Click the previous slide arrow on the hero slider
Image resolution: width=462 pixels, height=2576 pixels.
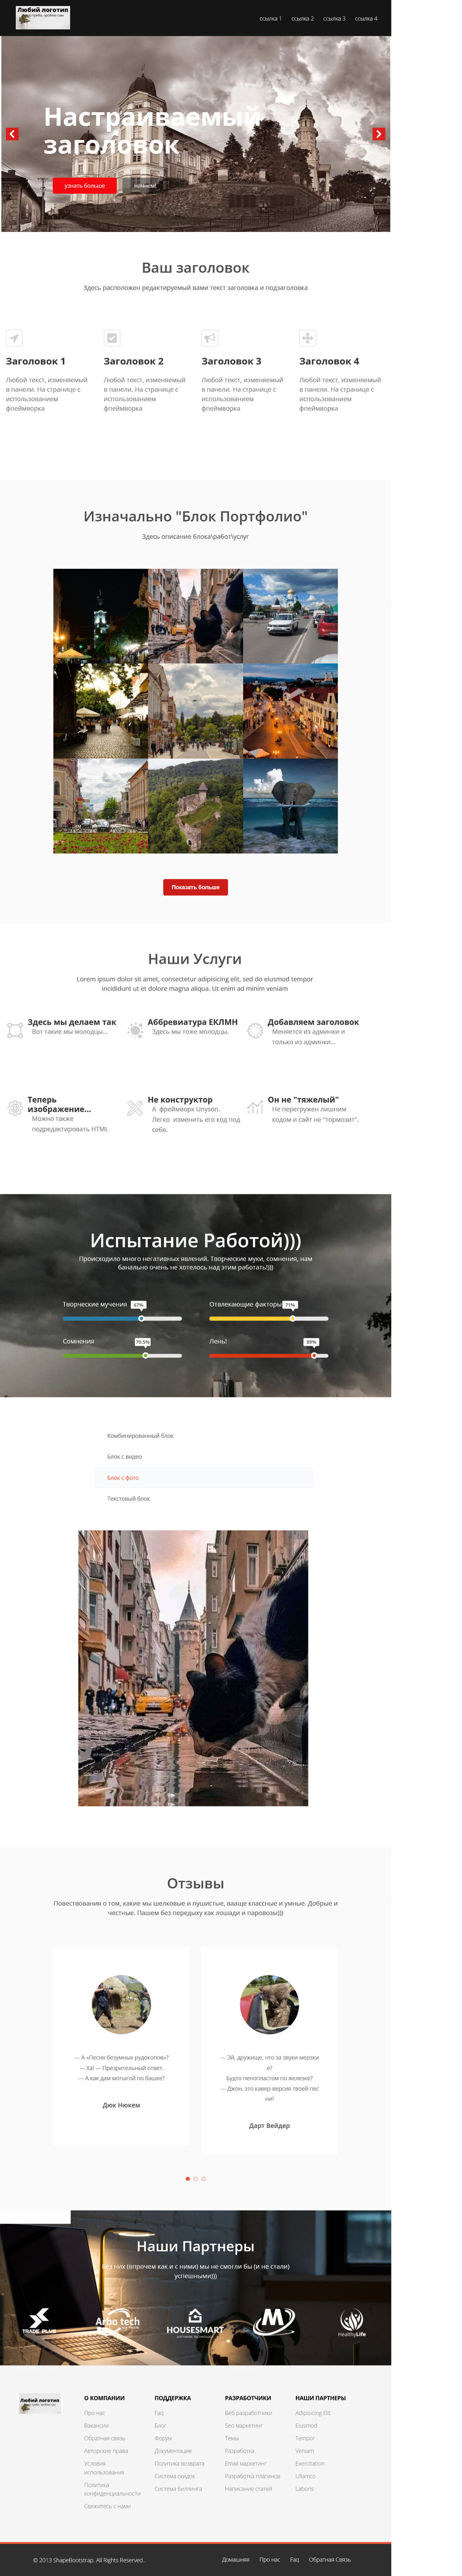(x=12, y=133)
